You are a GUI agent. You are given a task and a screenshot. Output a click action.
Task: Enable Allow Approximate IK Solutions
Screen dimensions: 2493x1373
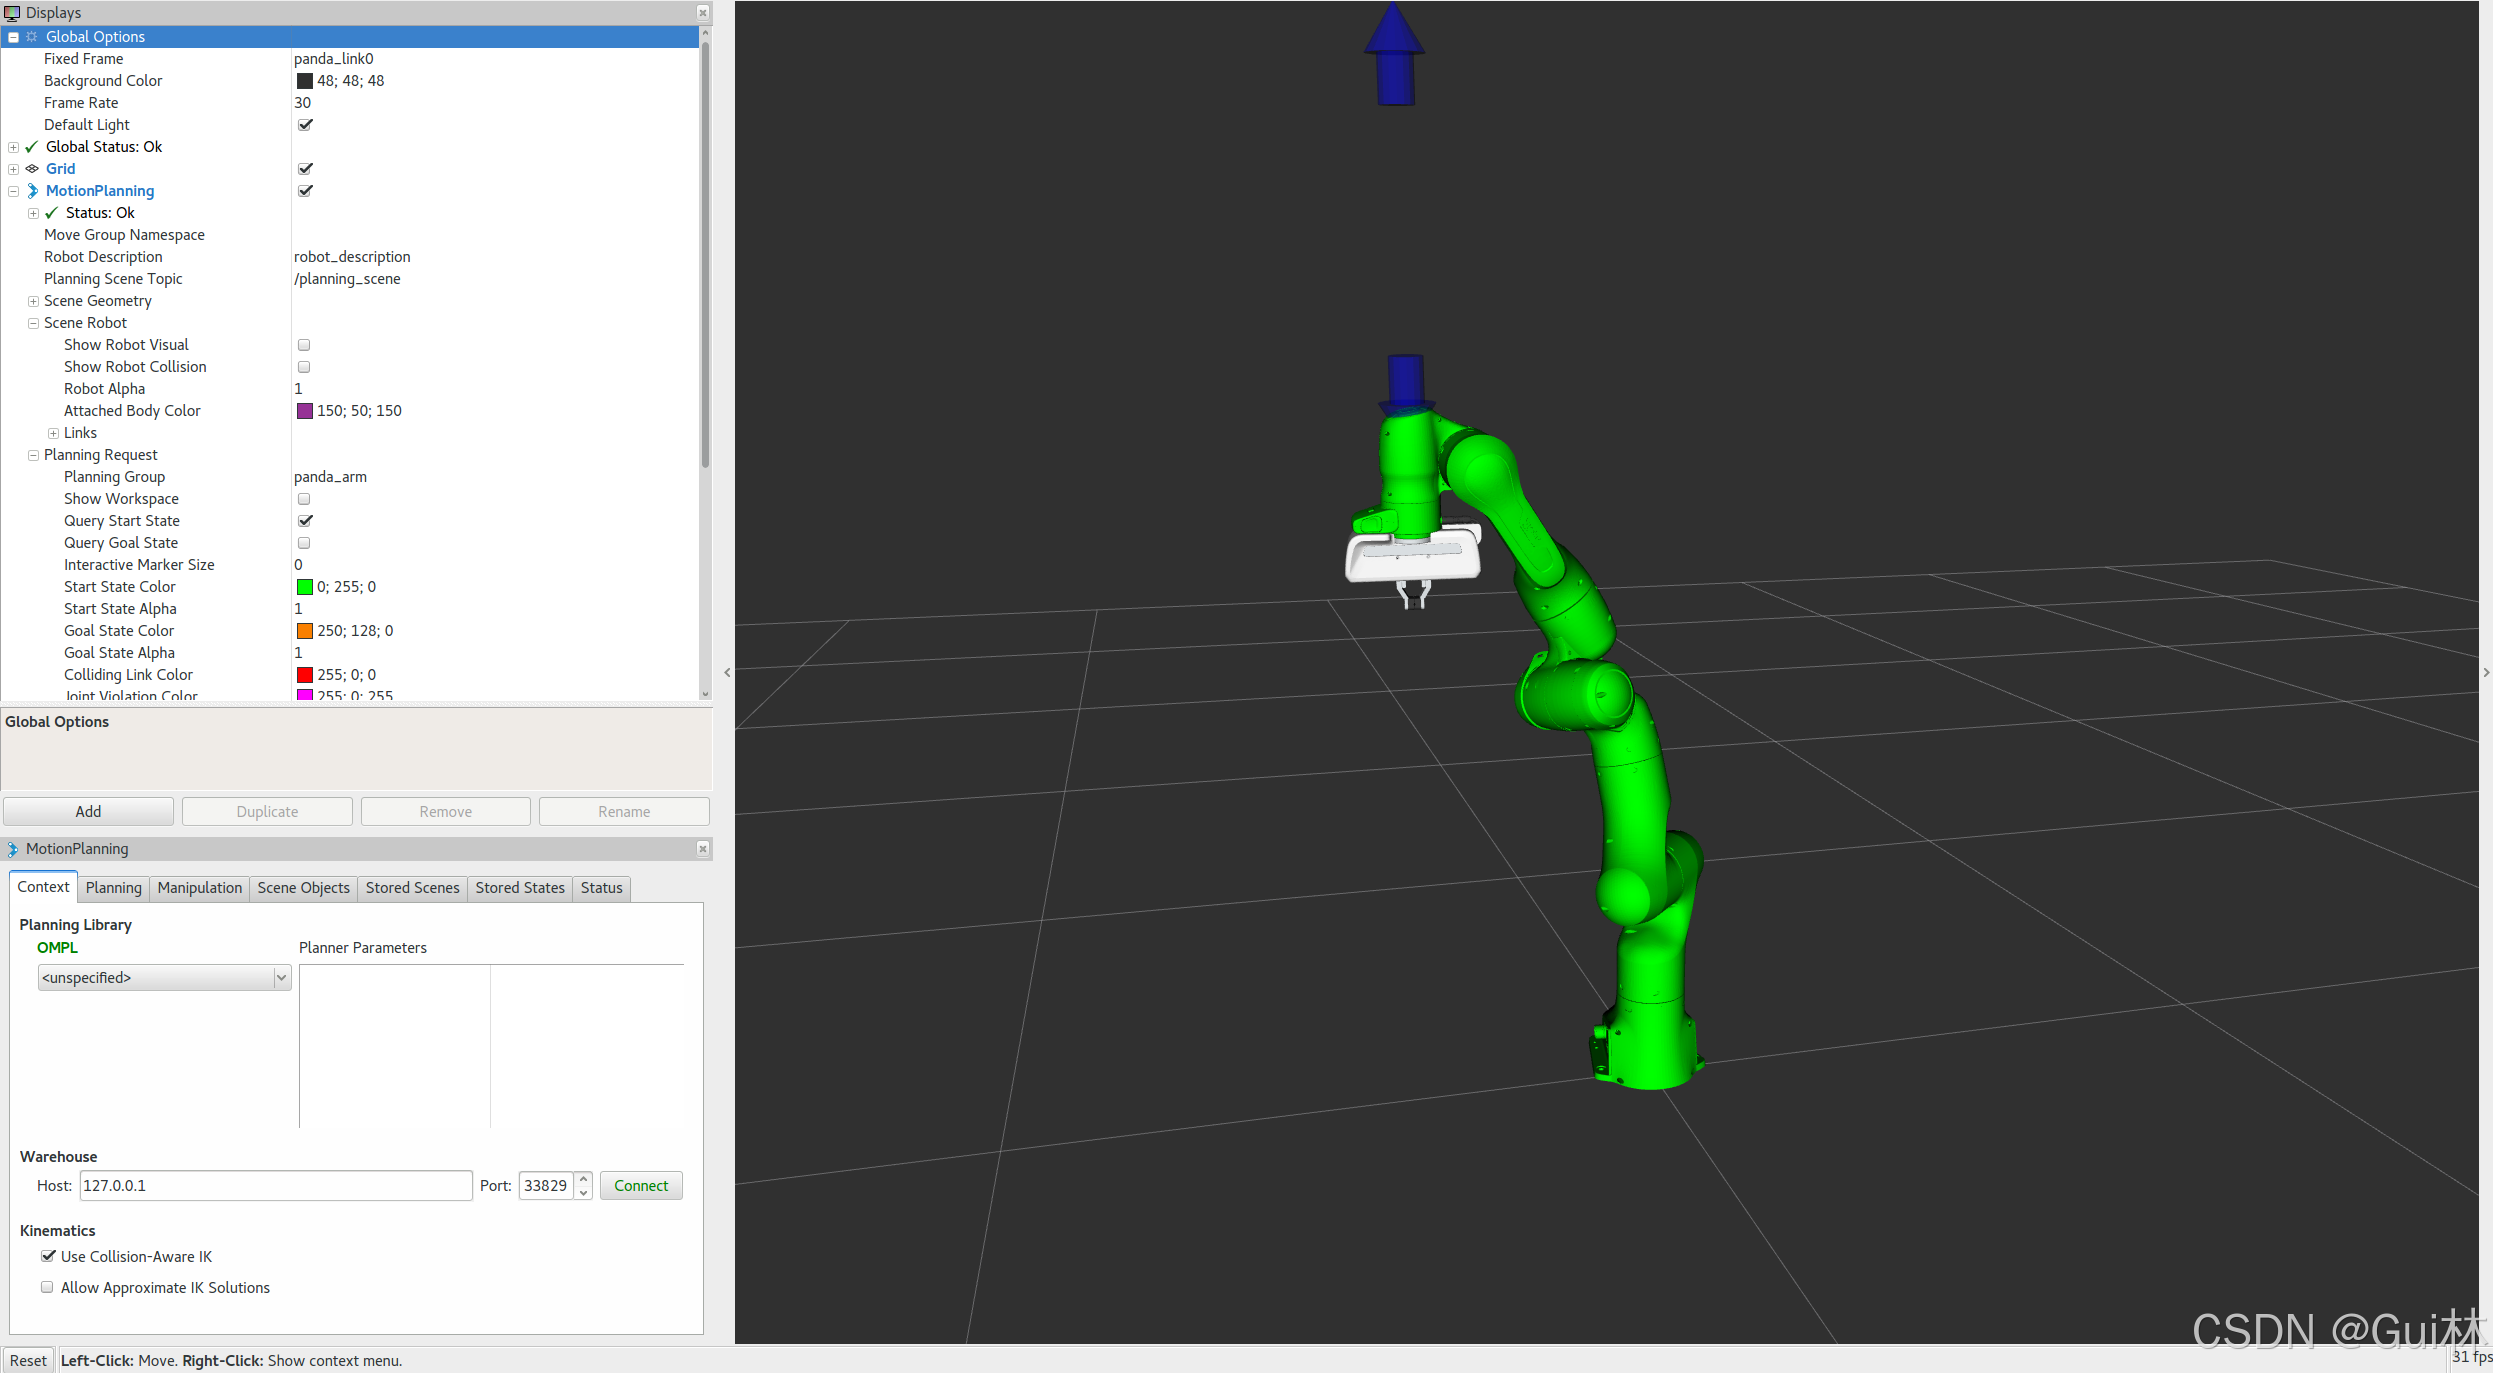click(47, 1288)
